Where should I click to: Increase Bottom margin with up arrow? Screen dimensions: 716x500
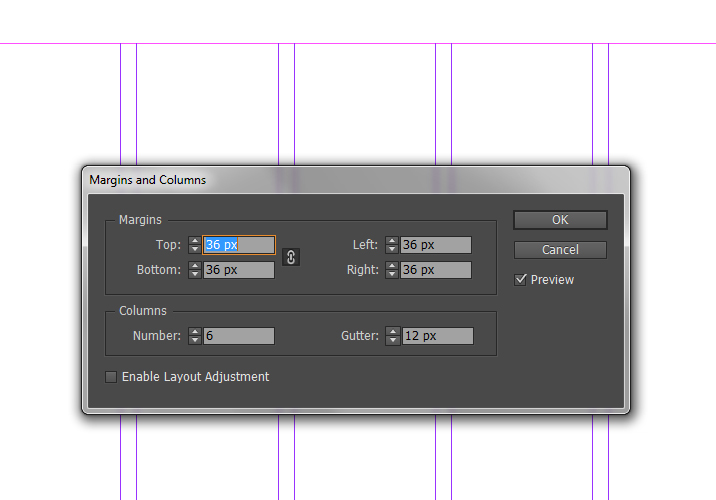[x=195, y=265]
